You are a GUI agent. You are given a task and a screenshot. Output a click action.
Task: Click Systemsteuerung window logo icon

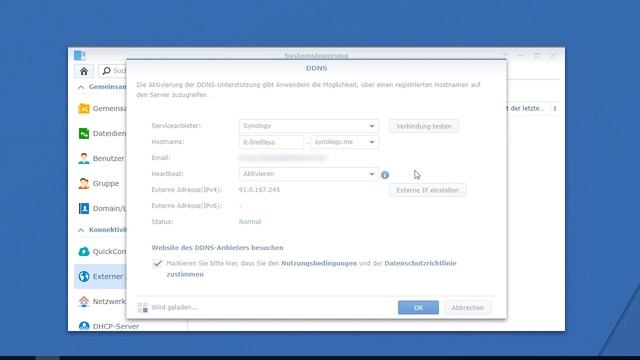tap(80, 55)
